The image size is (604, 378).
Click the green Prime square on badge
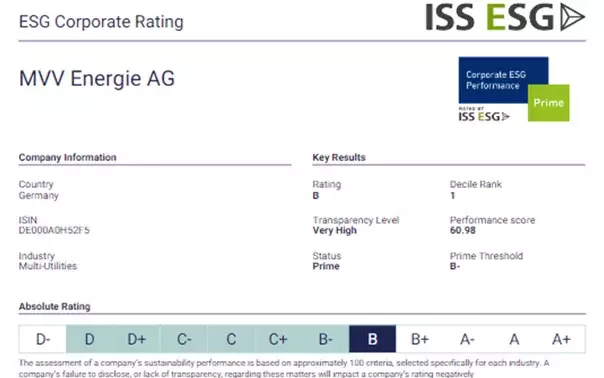[x=549, y=103]
